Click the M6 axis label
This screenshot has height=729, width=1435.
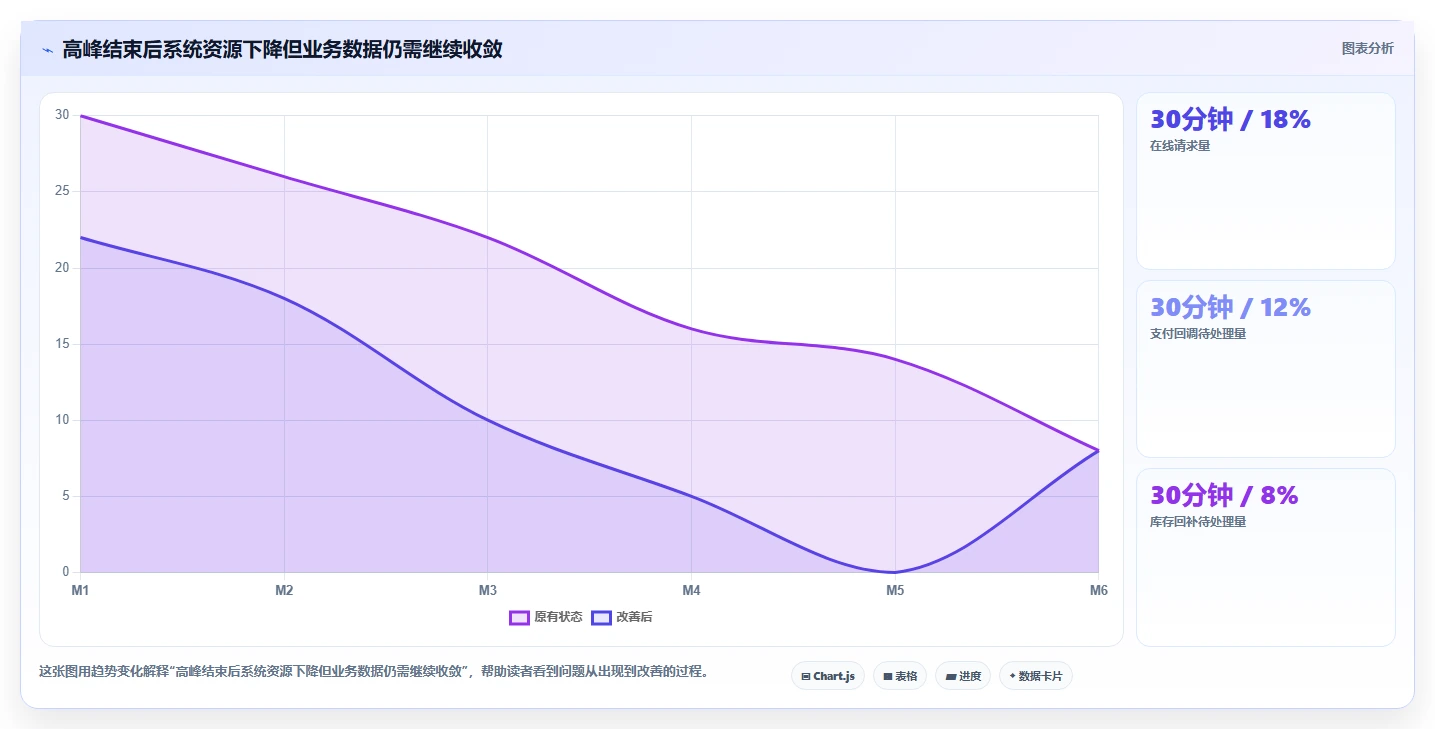point(1098,590)
